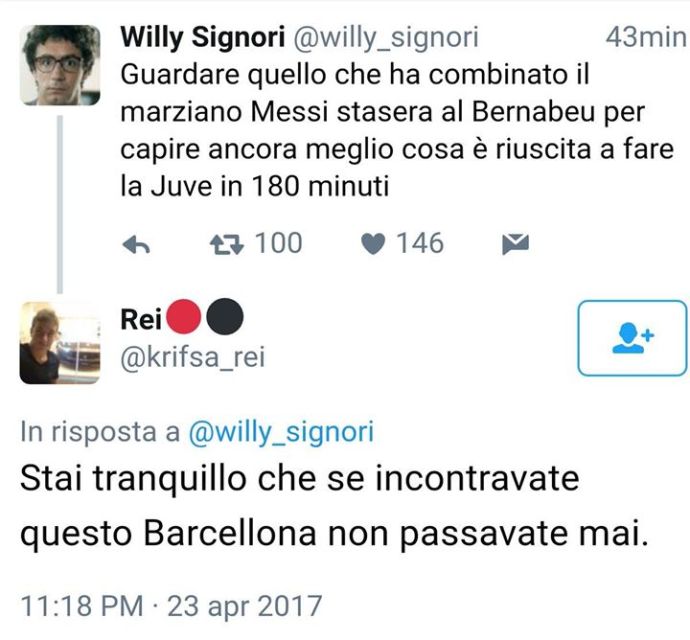
Task: Open Willy Signori's profile picture
Action: [x=60, y=65]
